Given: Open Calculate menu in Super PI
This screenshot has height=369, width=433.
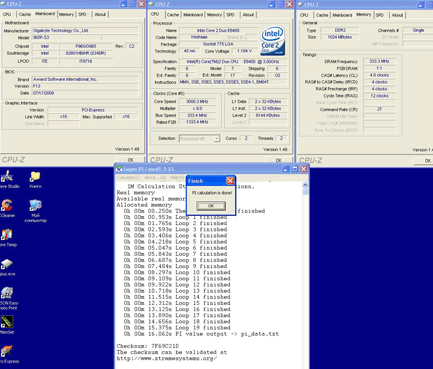Looking at the screenshot, I should click(129, 177).
